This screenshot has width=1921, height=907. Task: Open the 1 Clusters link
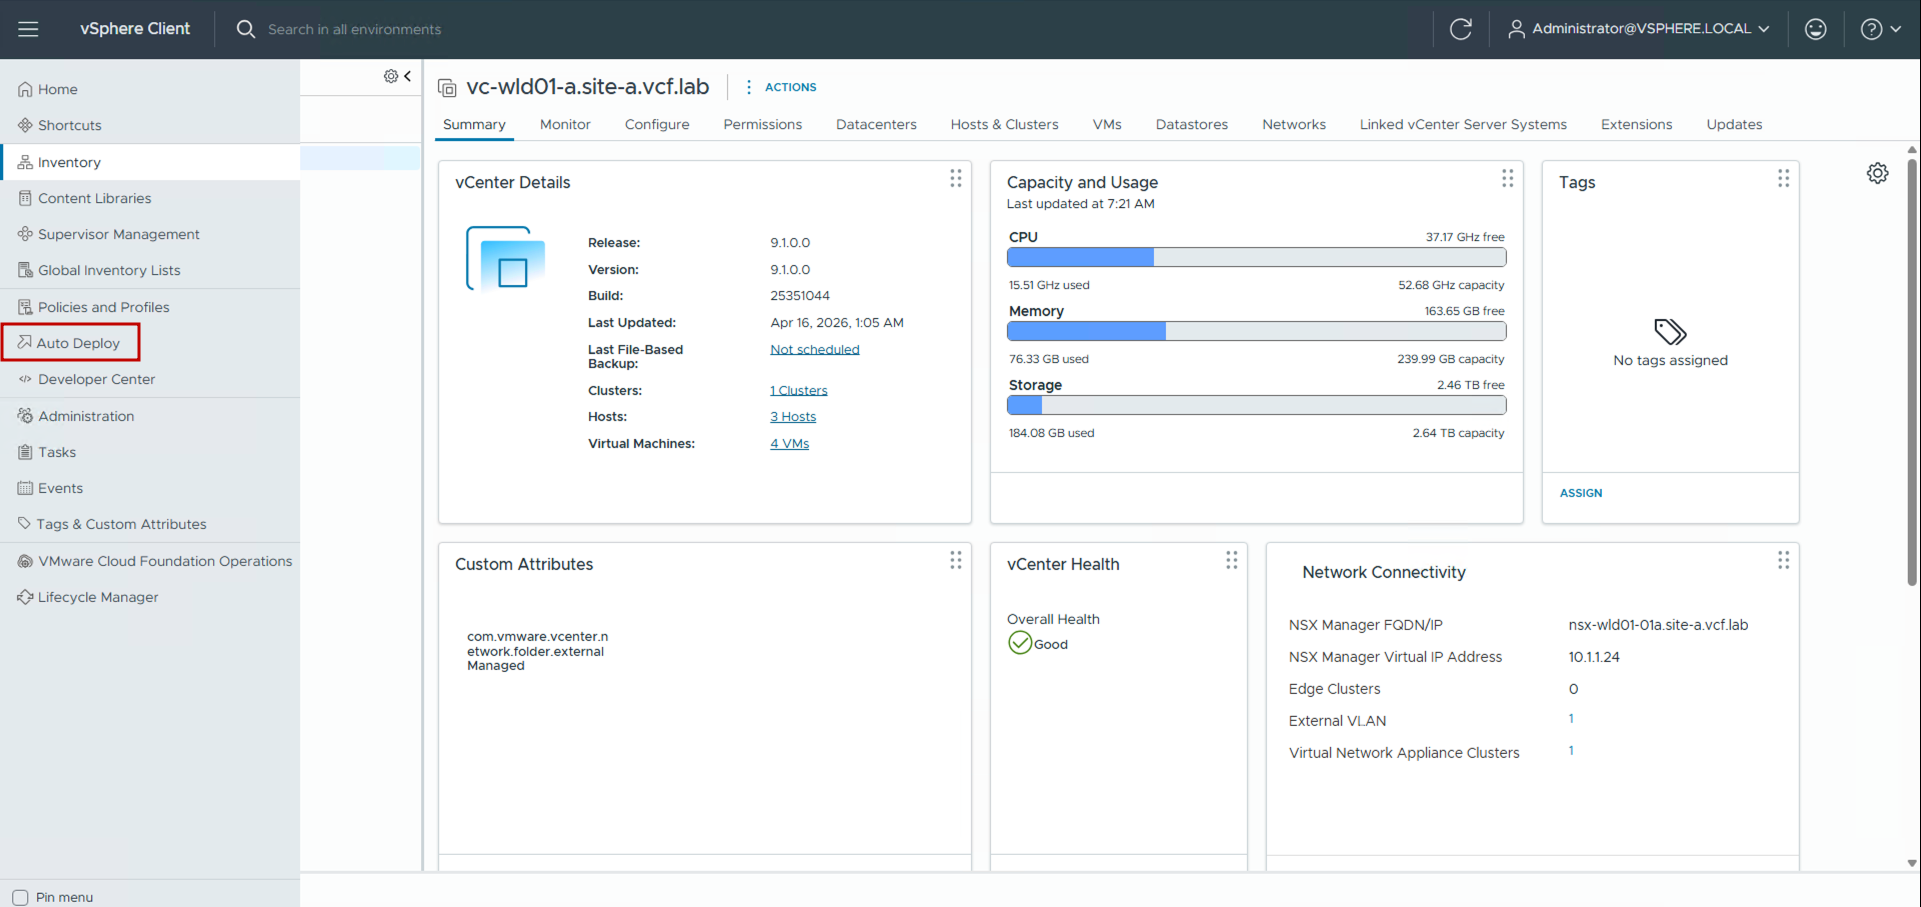(798, 390)
